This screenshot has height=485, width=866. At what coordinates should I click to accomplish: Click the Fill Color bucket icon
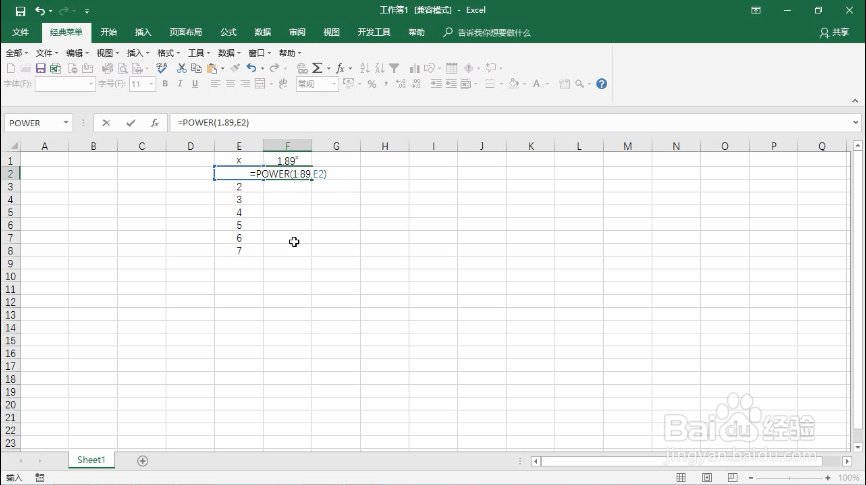tap(513, 84)
